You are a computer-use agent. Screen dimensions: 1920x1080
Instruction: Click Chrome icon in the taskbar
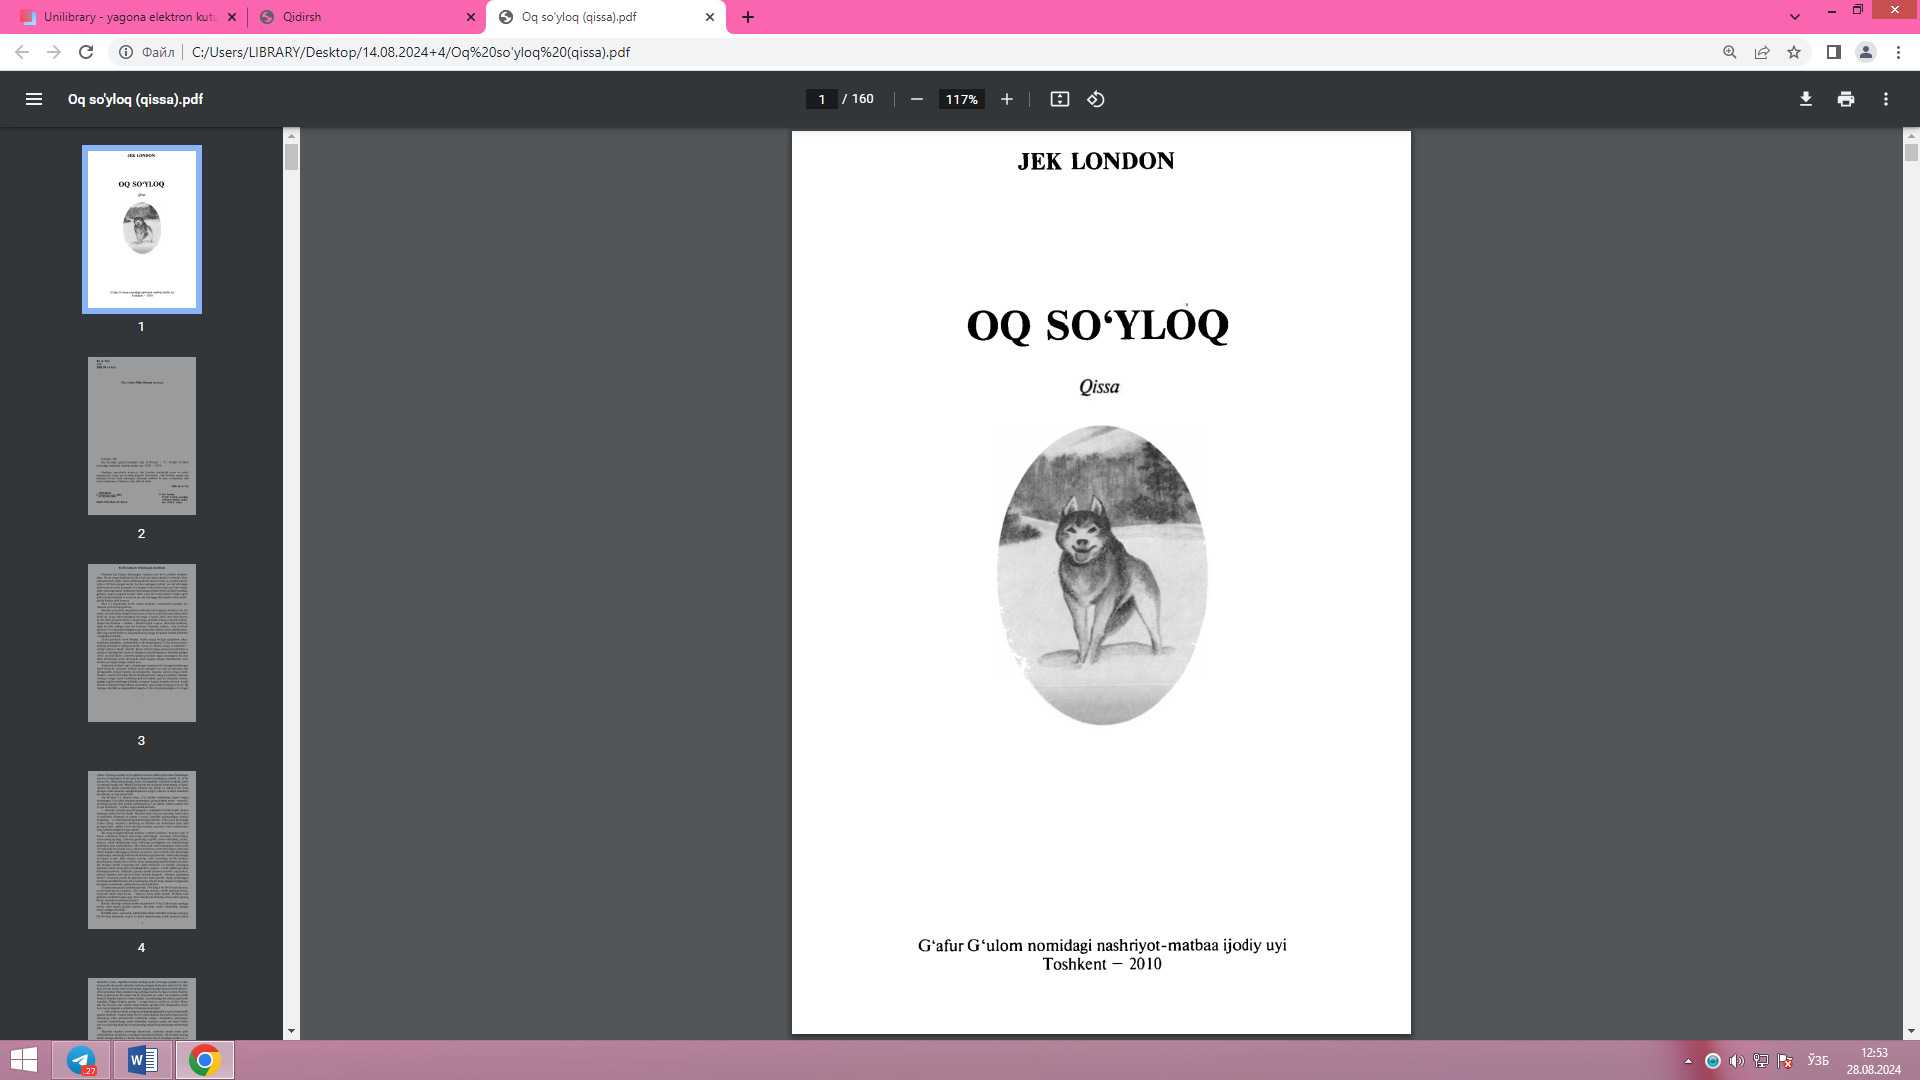(205, 1060)
